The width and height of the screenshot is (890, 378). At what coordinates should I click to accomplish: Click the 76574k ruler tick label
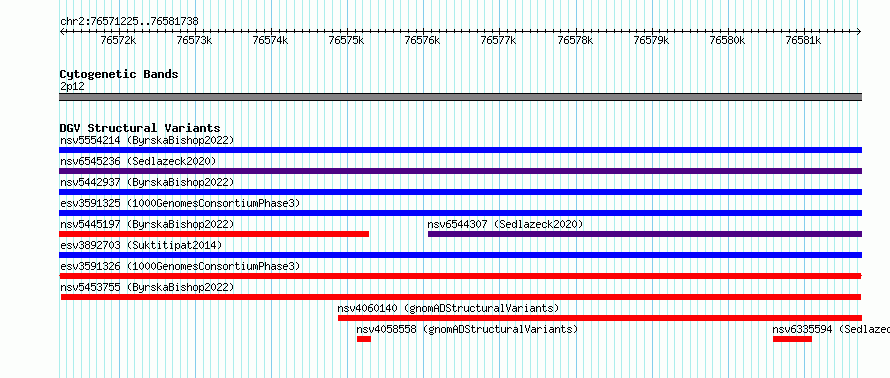pos(271,40)
